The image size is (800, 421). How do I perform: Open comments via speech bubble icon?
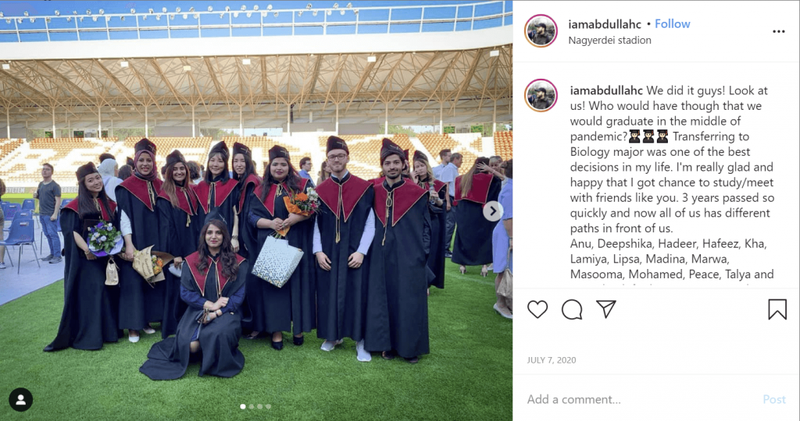coord(572,309)
